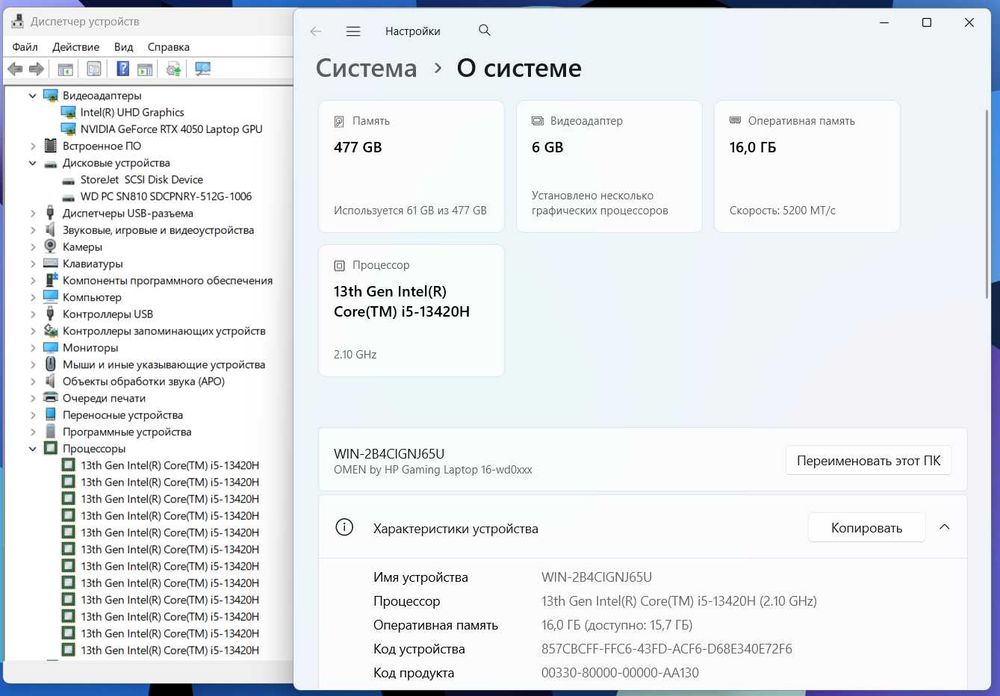Click the info icon beside Характеристики устройства
The image size is (1000, 696).
[344, 528]
